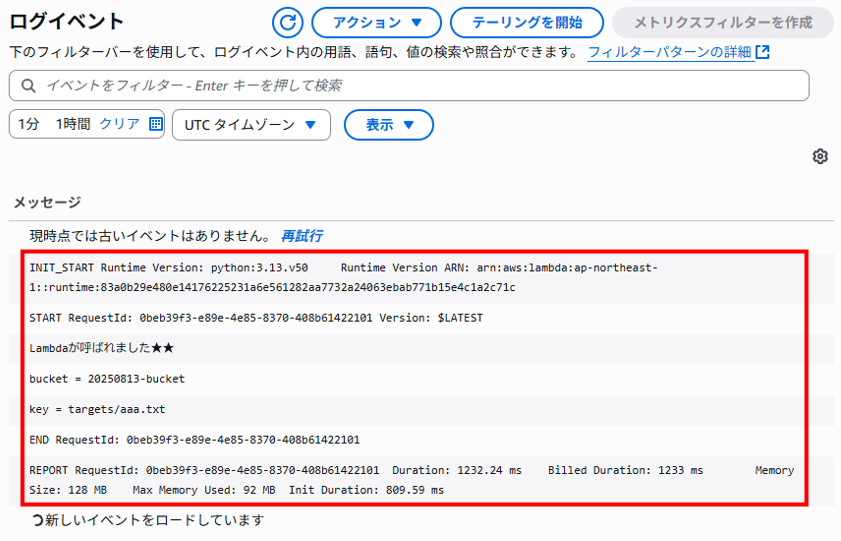The image size is (841, 541).
Task: Open the 表示 dropdown
Action: [389, 125]
